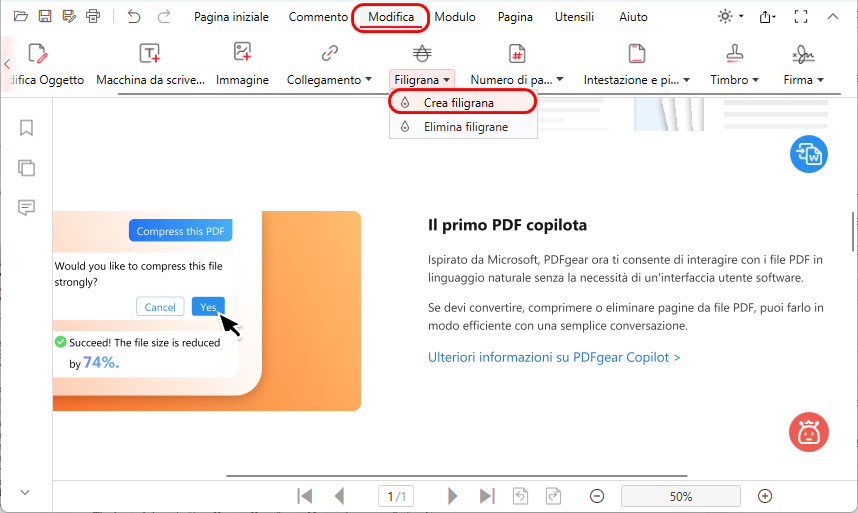Rotate page clockwise icon
The width and height of the screenshot is (858, 513).
click(554, 496)
